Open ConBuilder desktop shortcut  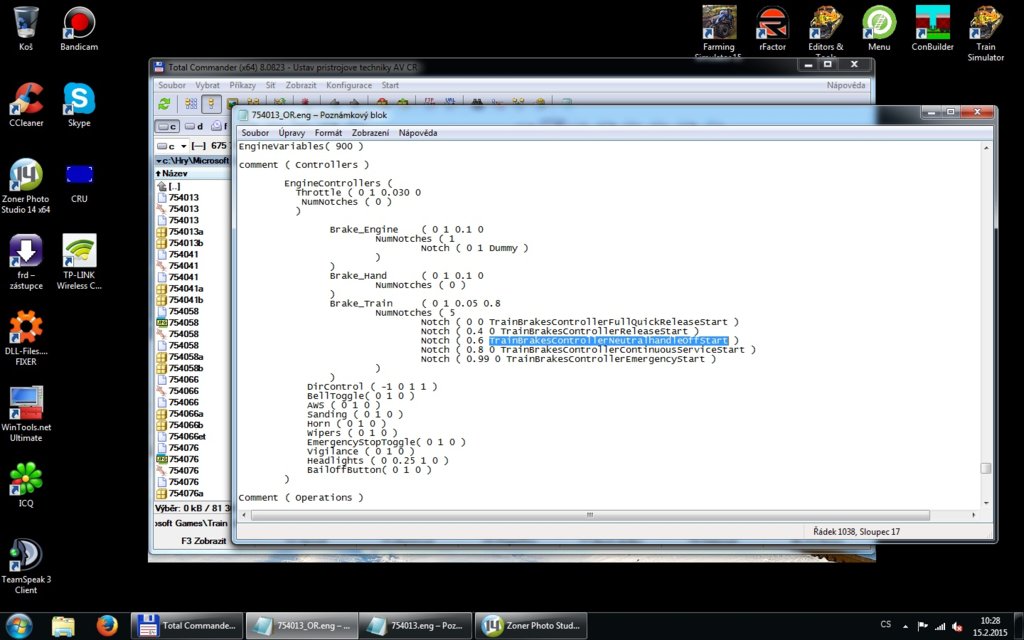tap(932, 28)
